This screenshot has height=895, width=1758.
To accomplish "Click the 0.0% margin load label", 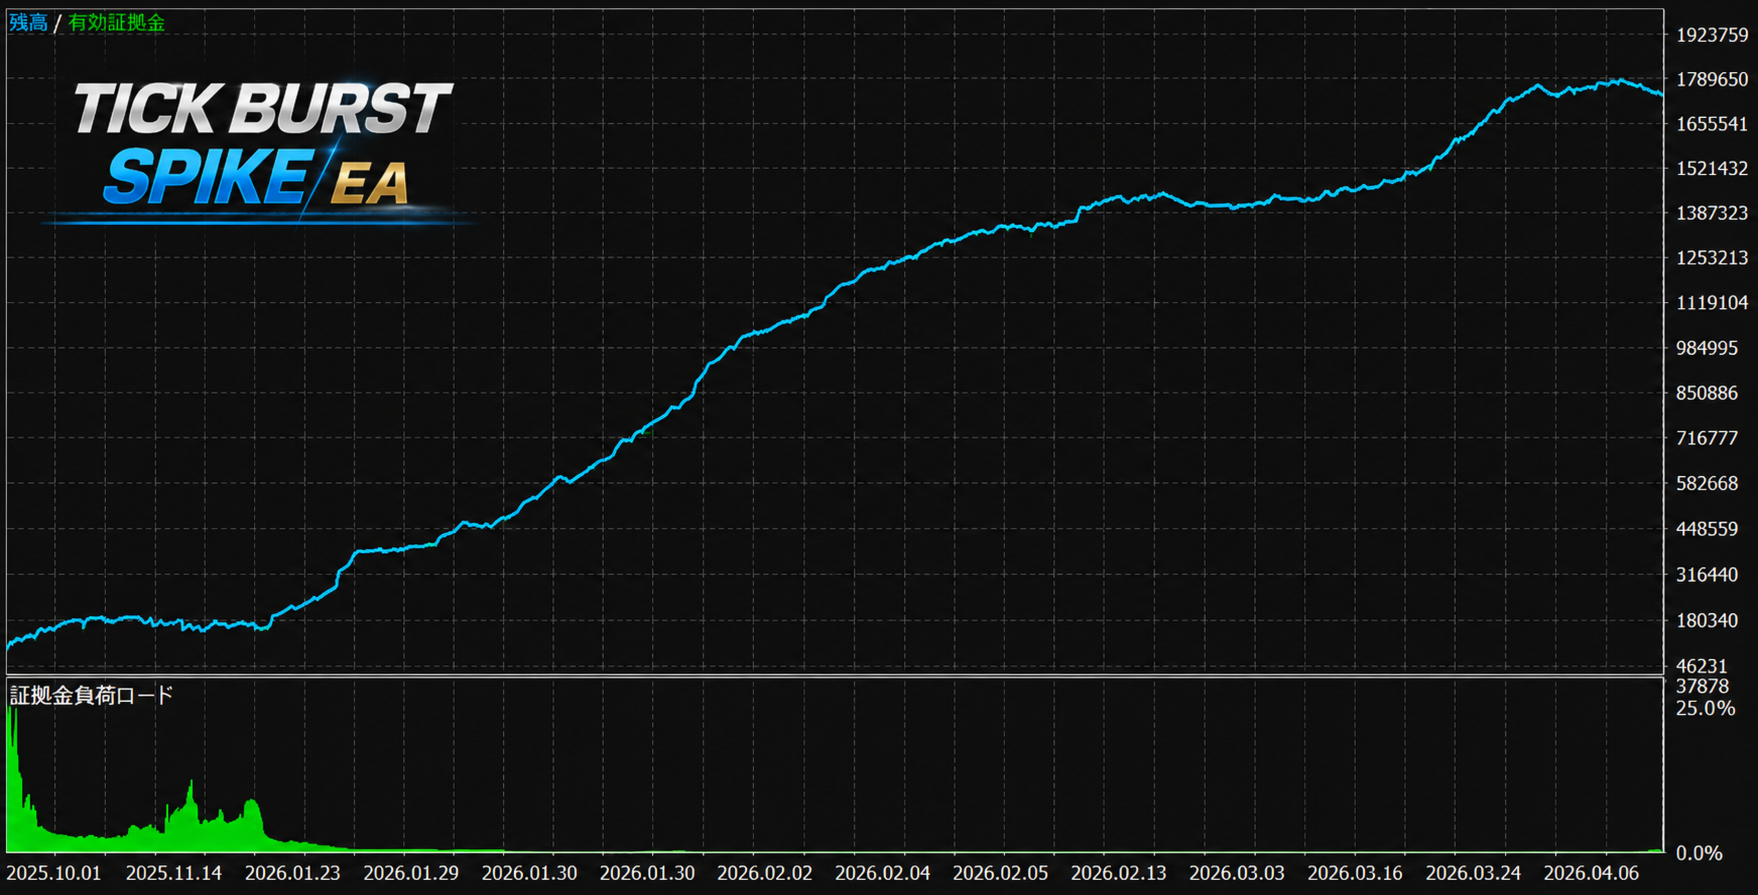I will pyautogui.click(x=1699, y=853).
